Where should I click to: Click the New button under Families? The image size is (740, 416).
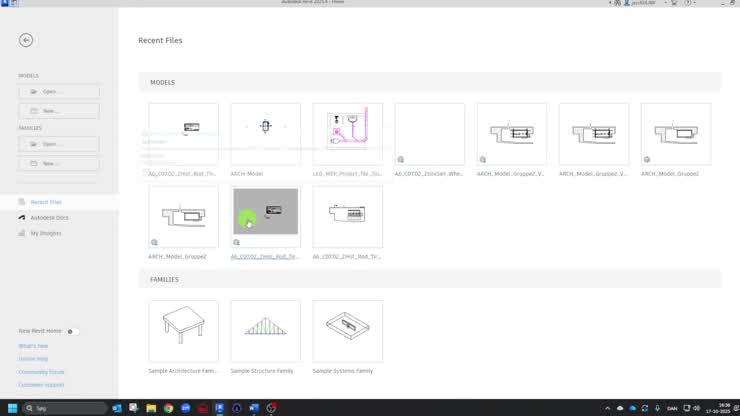(59, 163)
